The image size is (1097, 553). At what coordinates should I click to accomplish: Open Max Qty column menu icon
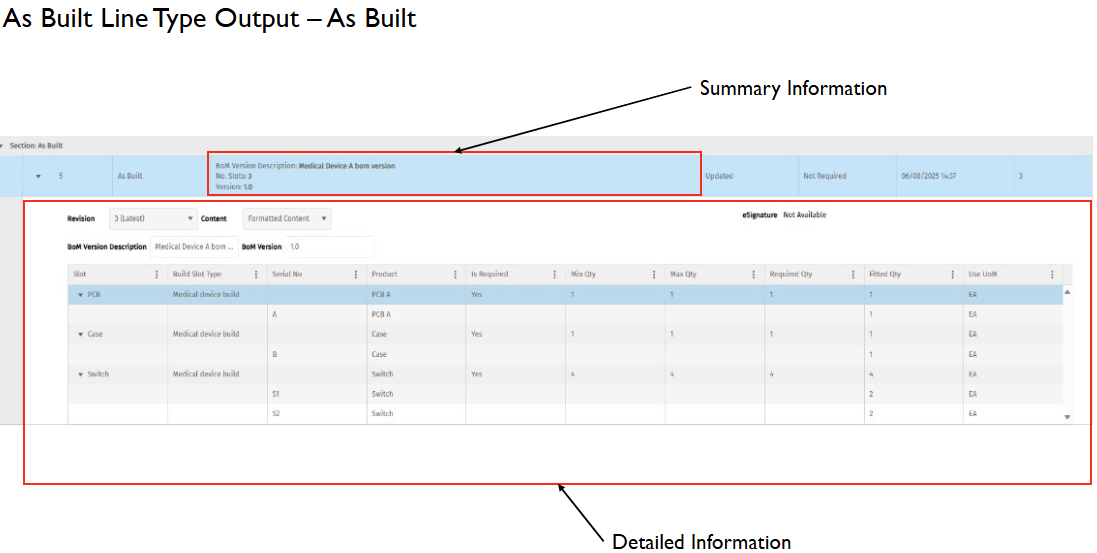[753, 274]
